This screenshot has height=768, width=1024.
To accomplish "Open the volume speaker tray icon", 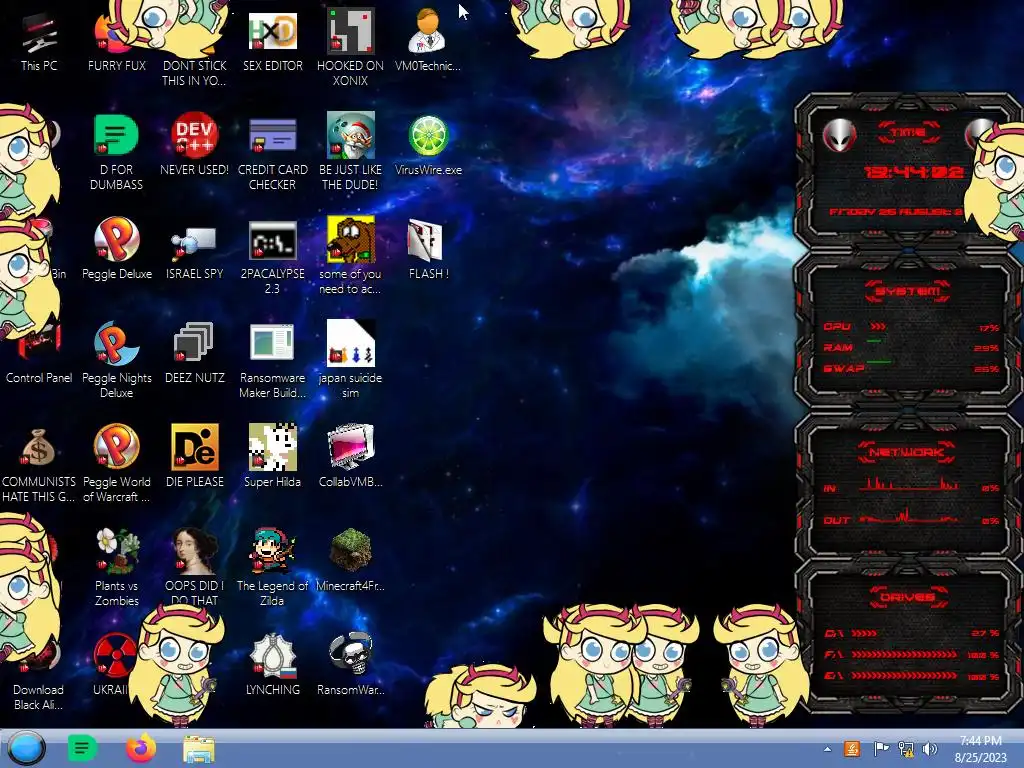I will [930, 749].
